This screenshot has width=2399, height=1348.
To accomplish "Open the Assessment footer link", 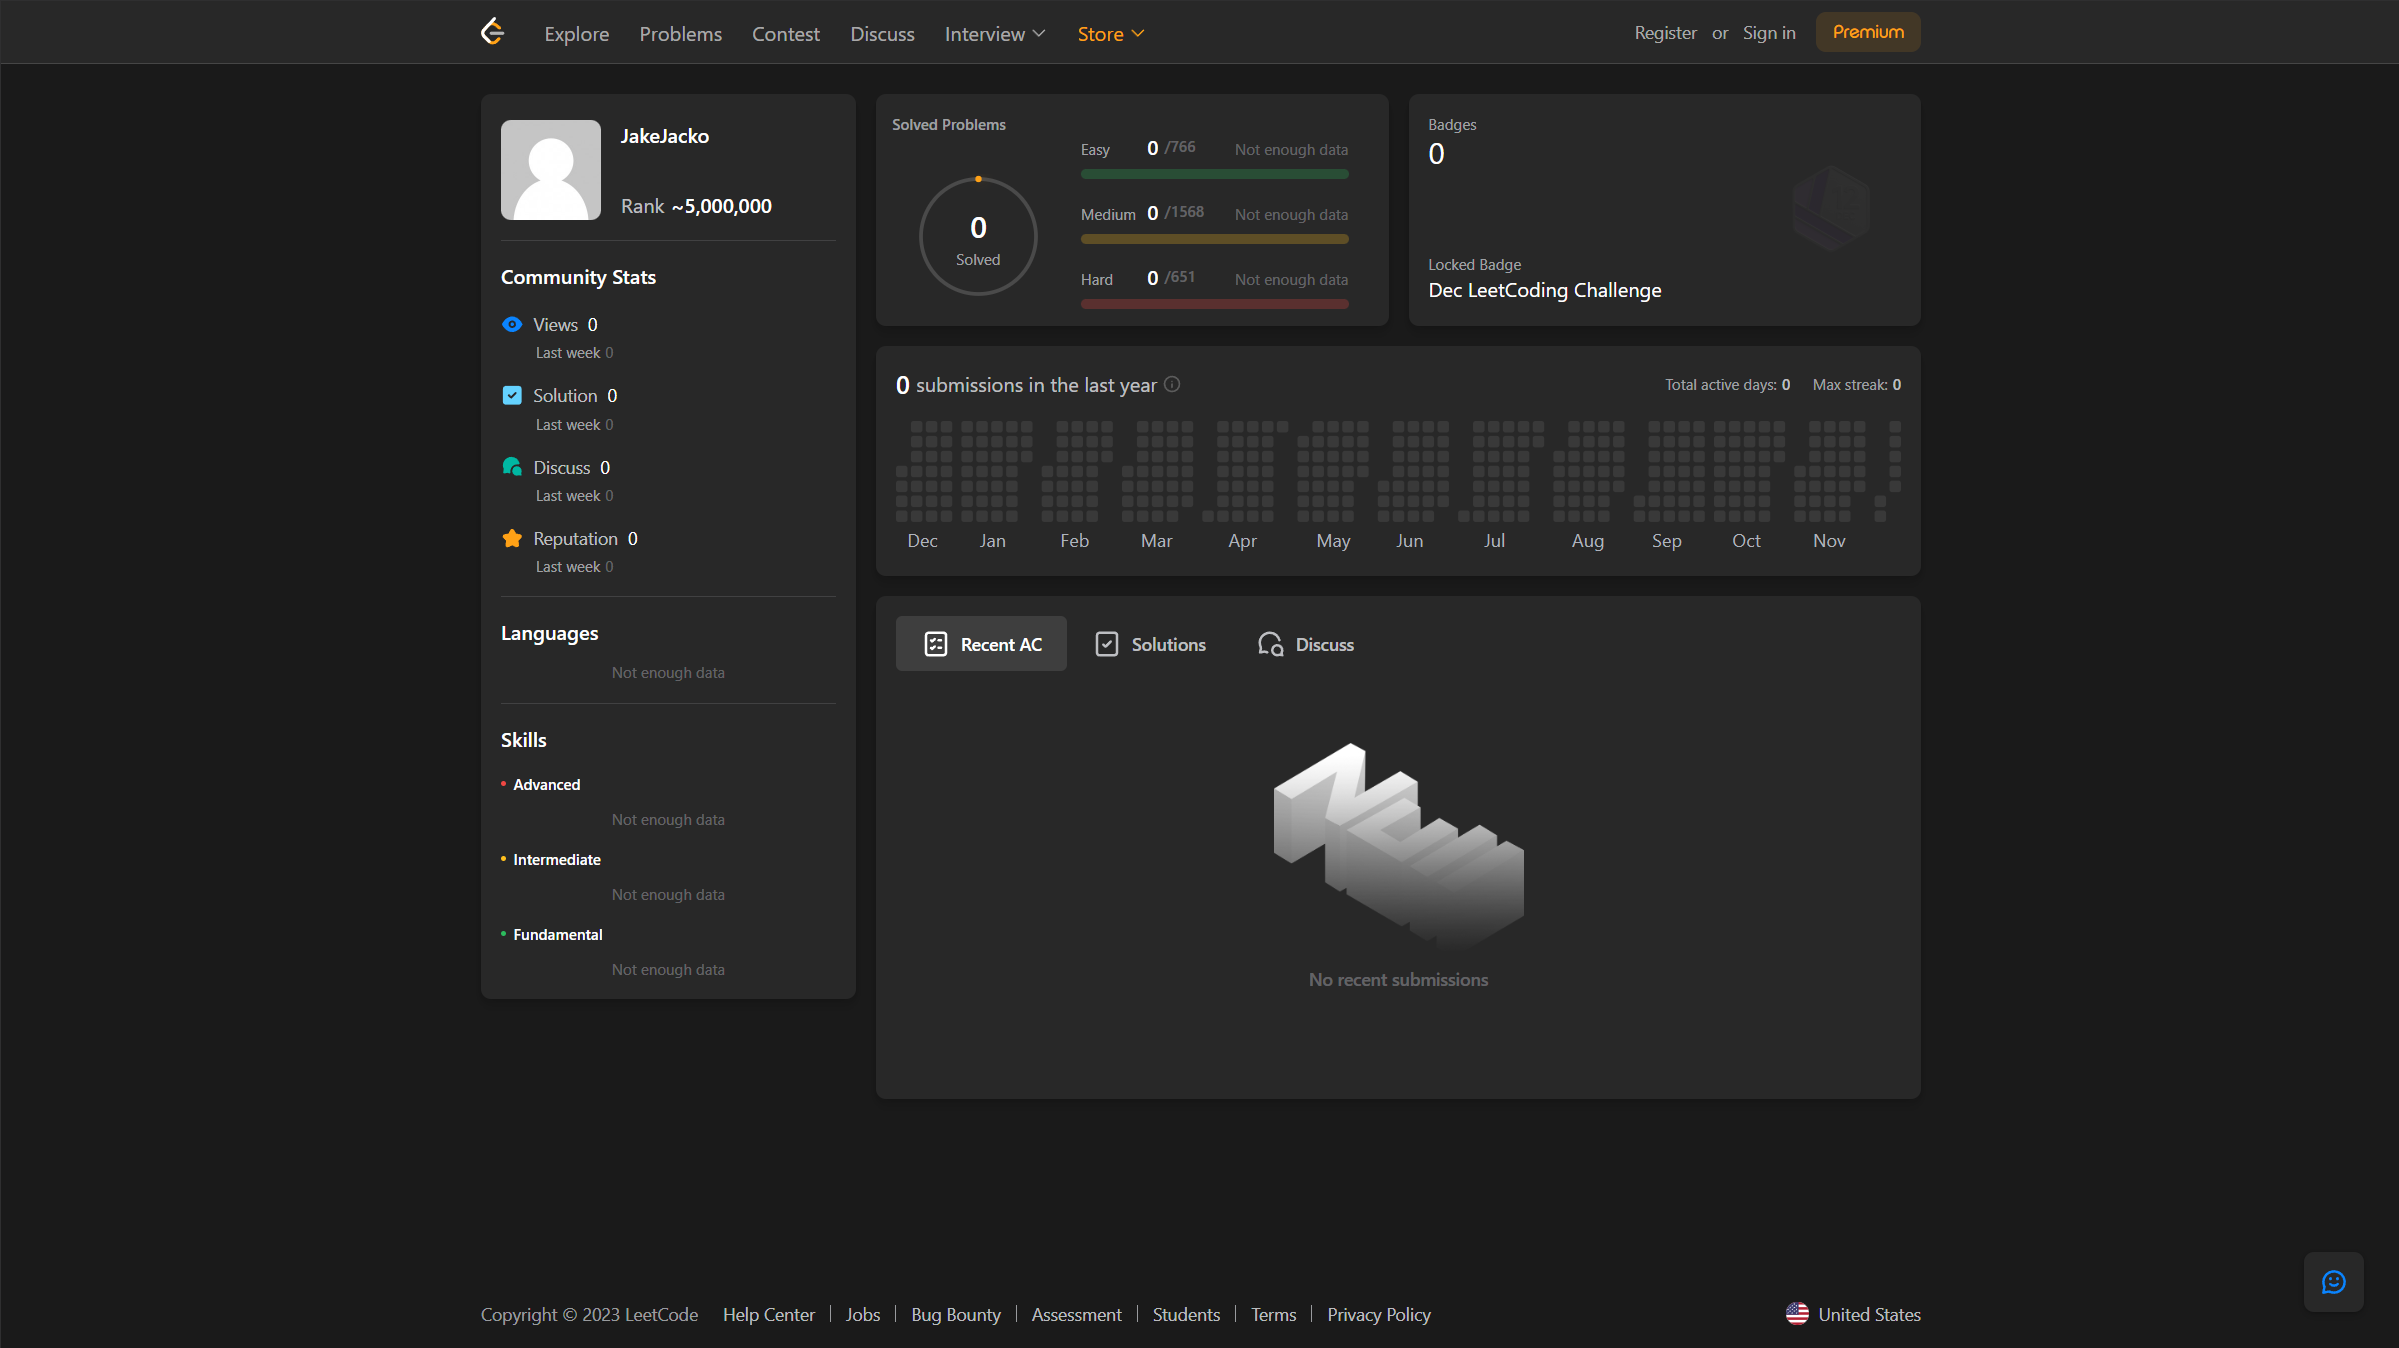I will 1077,1314.
